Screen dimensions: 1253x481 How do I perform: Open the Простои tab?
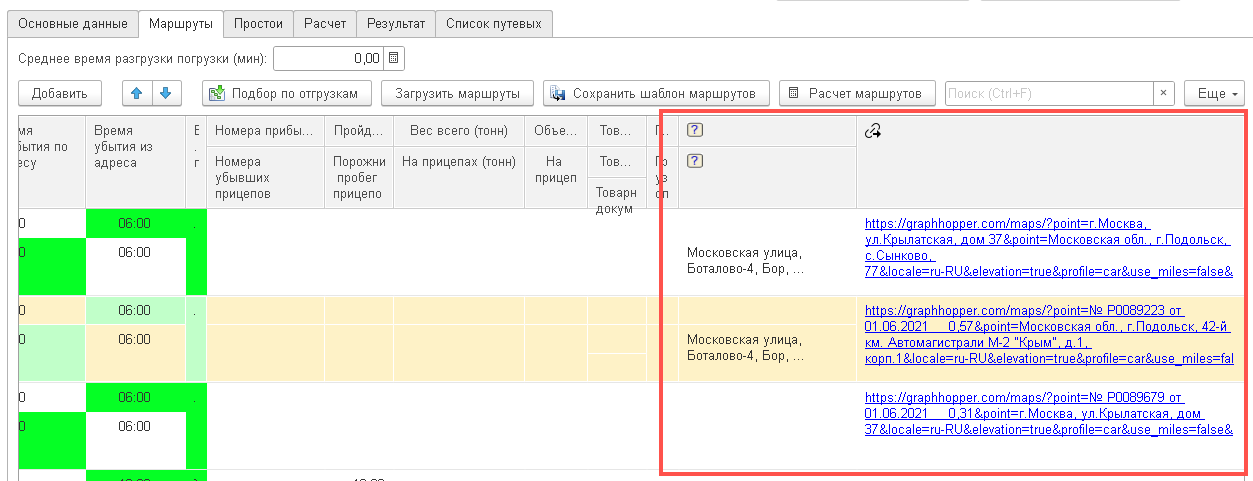pyautogui.click(x=259, y=23)
